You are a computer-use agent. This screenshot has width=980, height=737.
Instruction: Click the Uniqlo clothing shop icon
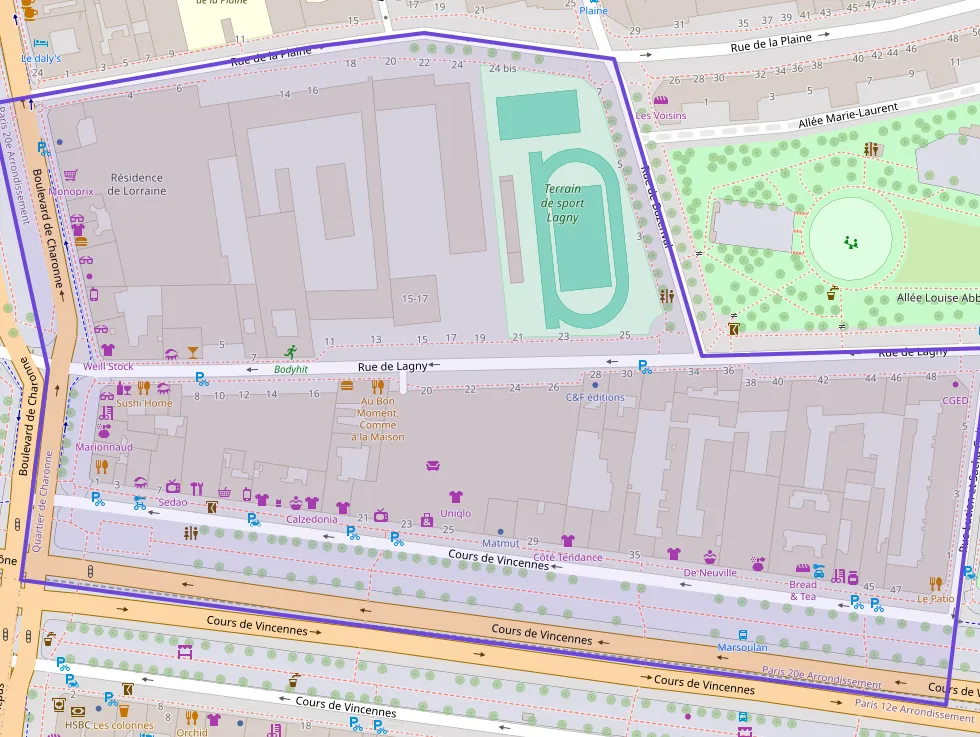(x=456, y=496)
